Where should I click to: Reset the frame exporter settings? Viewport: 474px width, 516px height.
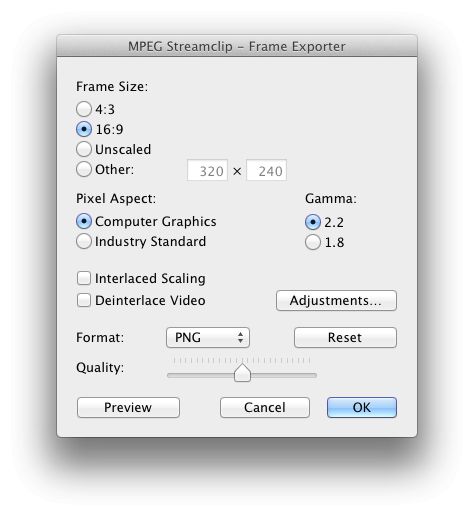345,338
